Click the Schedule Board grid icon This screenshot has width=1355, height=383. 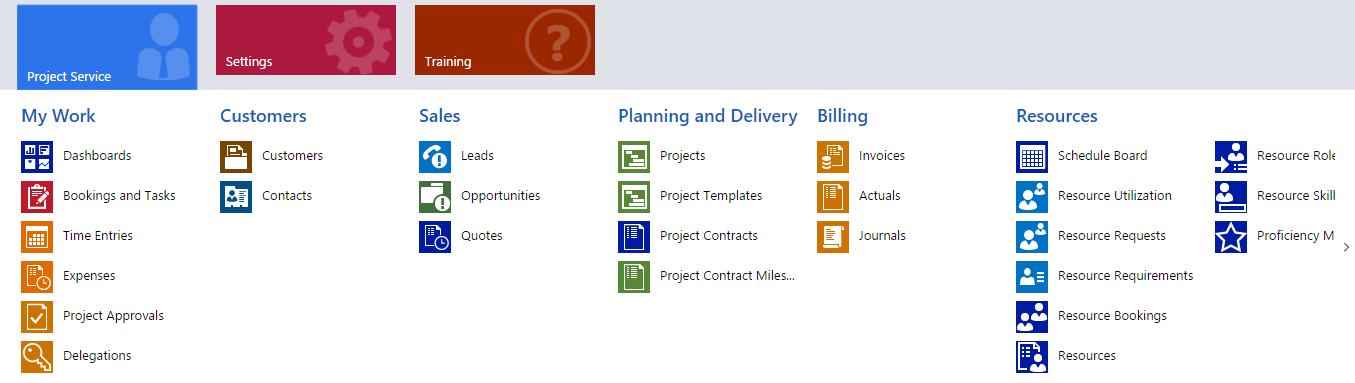[x=1032, y=157]
